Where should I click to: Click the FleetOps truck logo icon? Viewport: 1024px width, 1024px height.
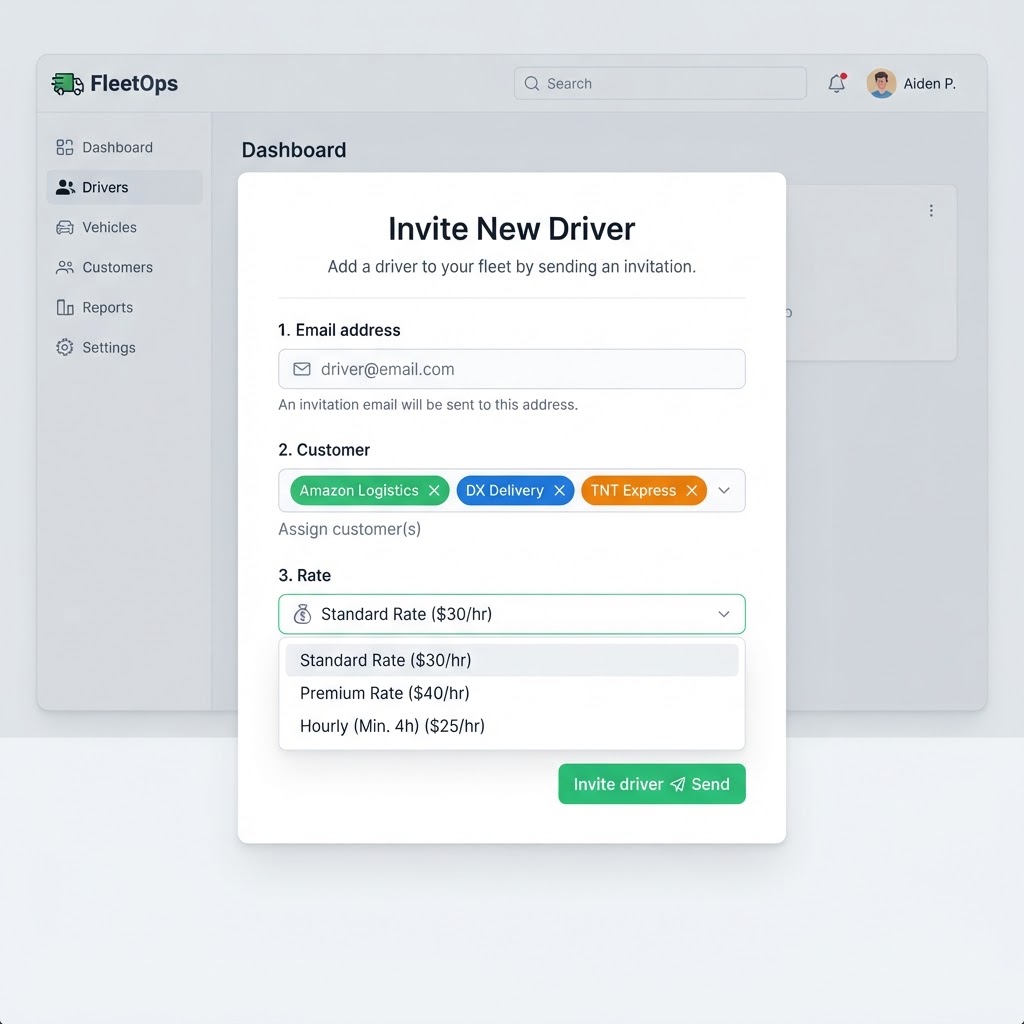click(67, 84)
